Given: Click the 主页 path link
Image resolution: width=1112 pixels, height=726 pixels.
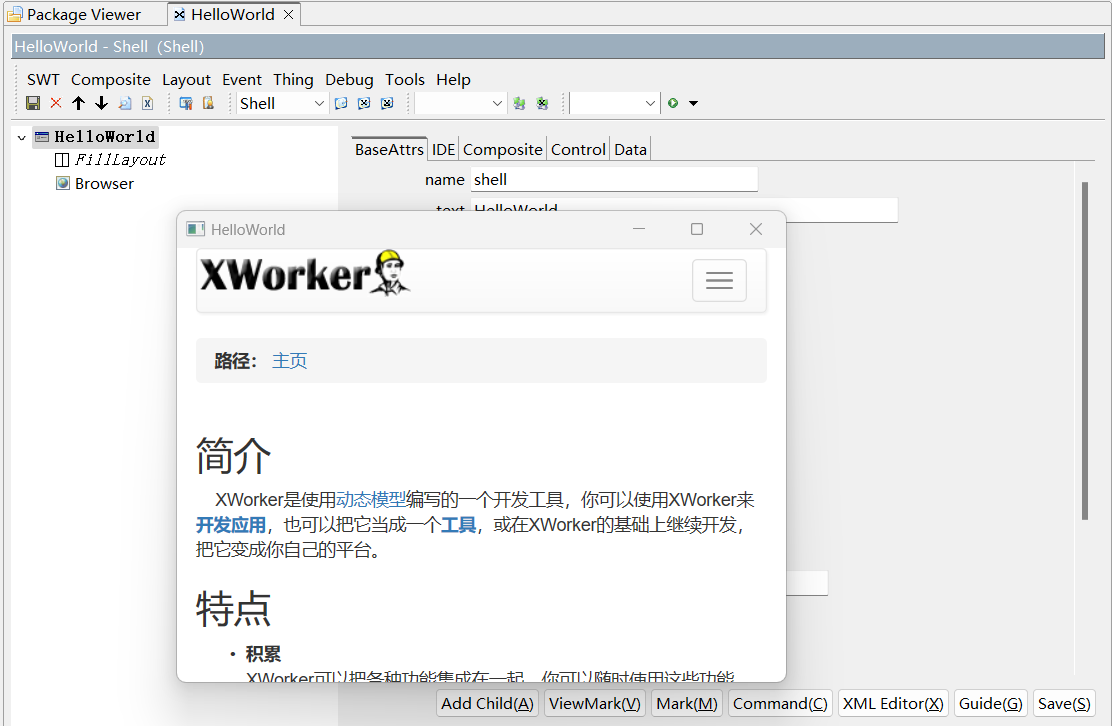Looking at the screenshot, I should (289, 360).
